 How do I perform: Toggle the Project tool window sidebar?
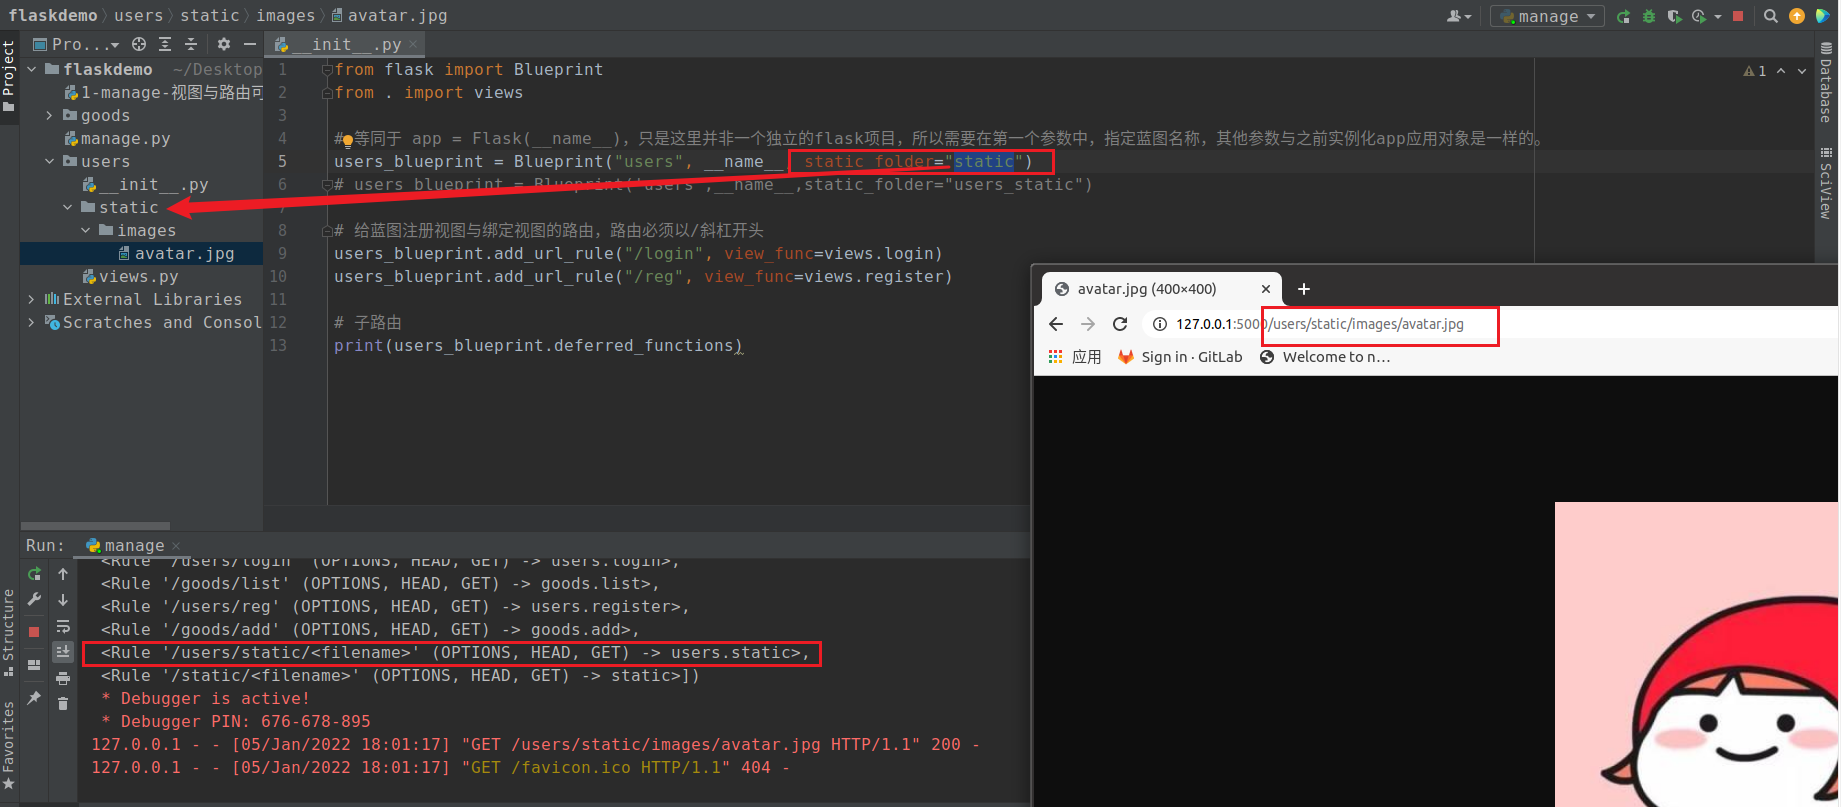[x=9, y=76]
